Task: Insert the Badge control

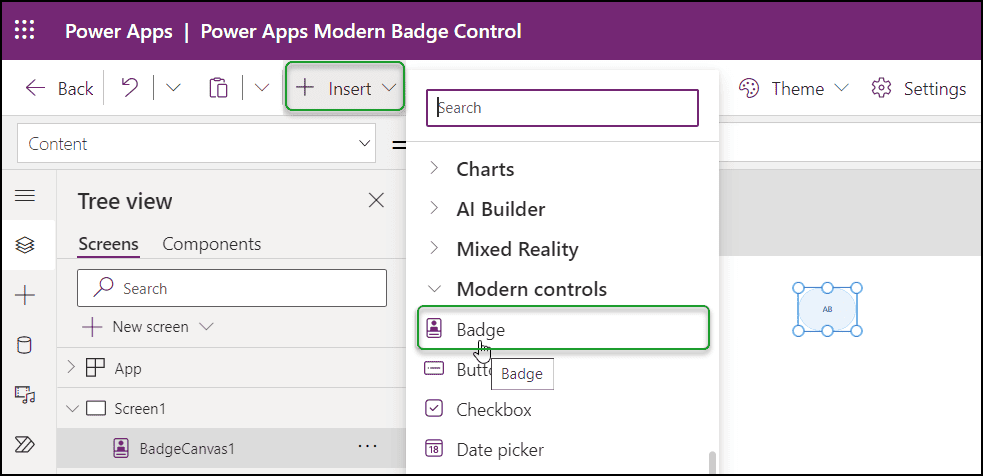Action: tap(563, 329)
